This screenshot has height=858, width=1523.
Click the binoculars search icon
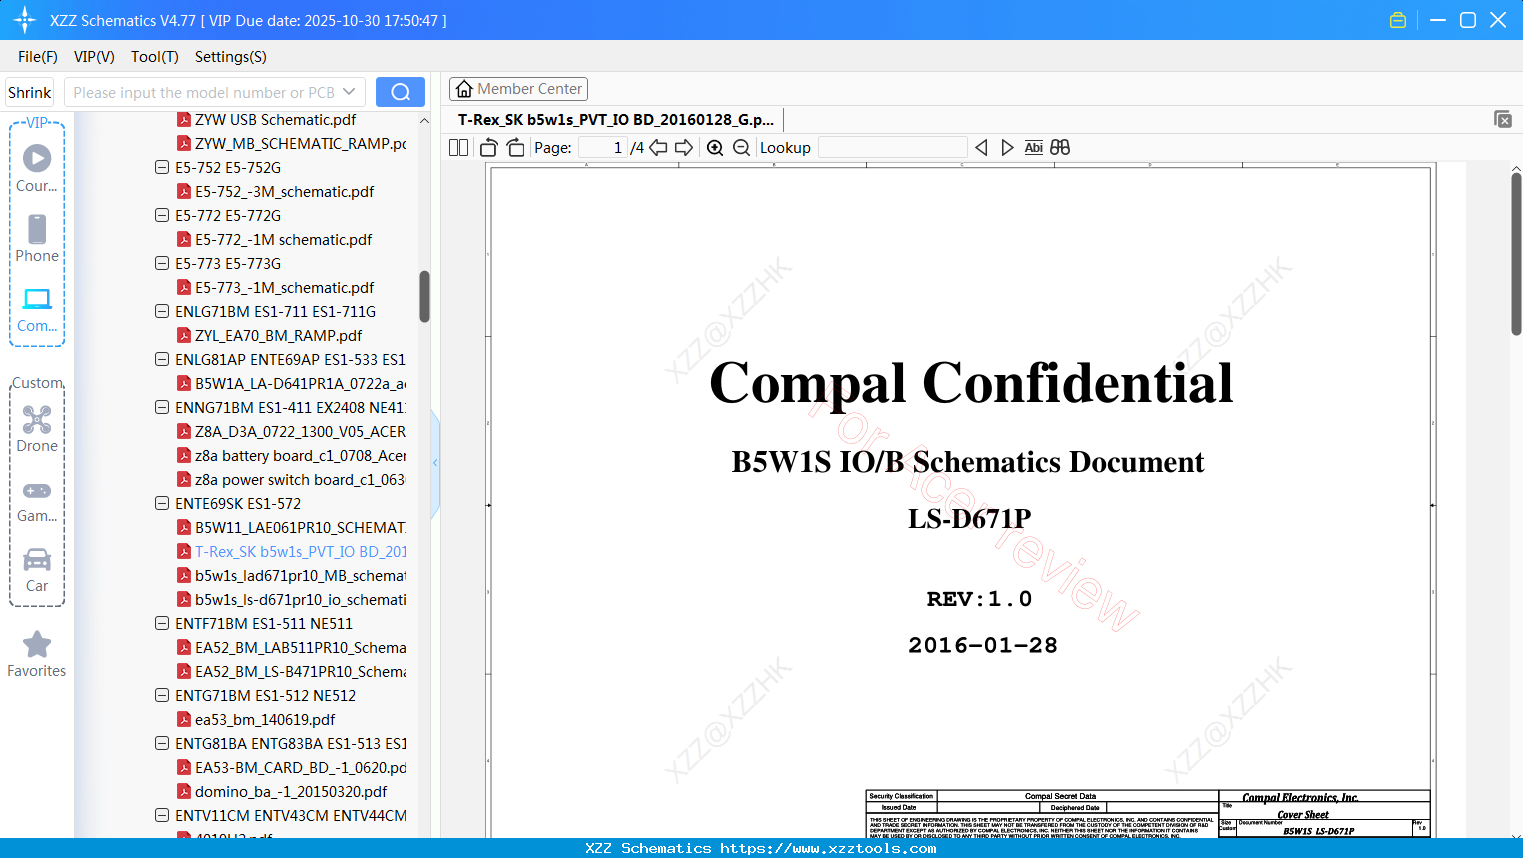pos(1060,147)
